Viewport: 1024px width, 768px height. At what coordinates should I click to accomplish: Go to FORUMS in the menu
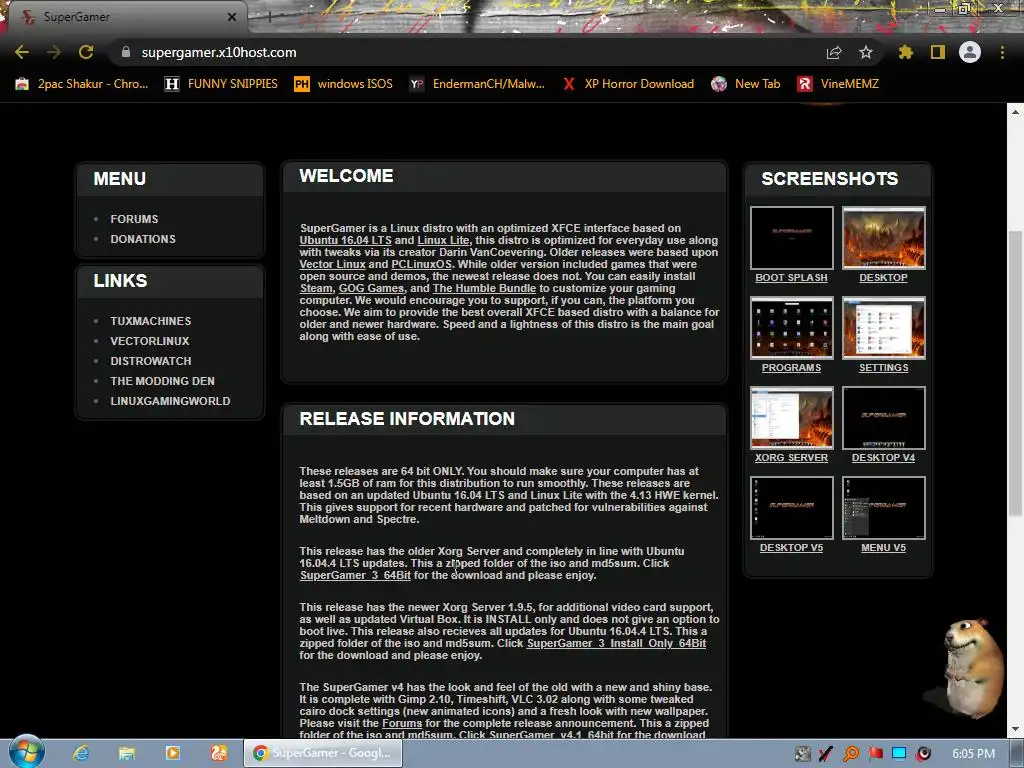[x=134, y=219]
